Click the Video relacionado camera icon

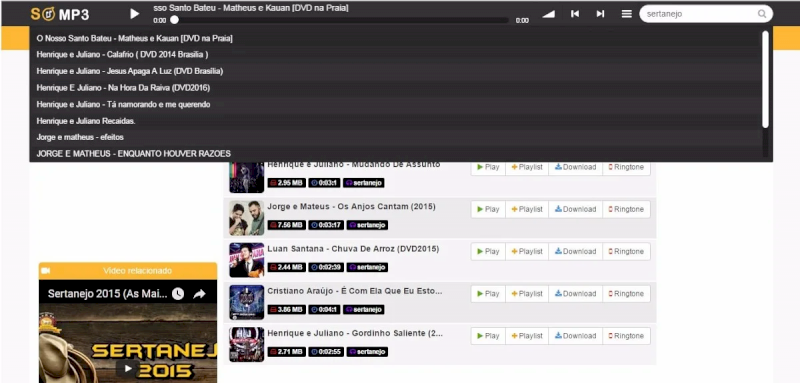[45, 270]
